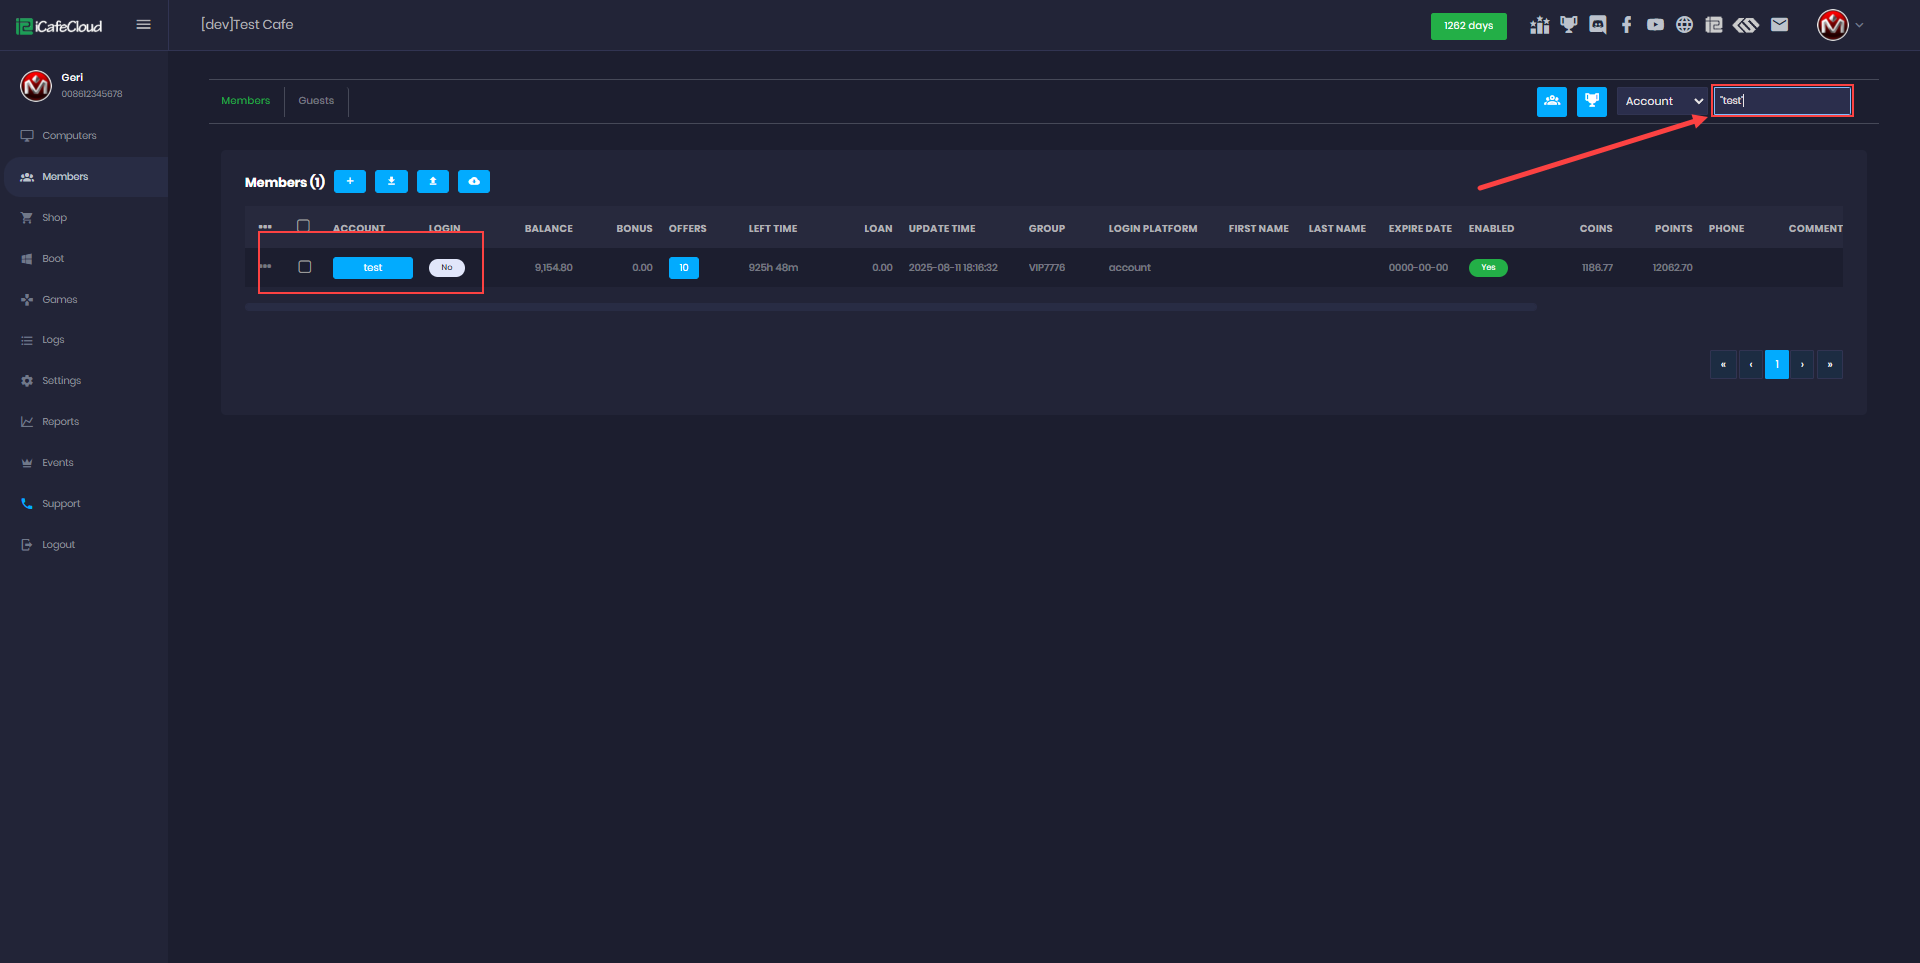Image resolution: width=1920 pixels, height=963 pixels.
Task: Click the blue member groups button
Action: (1552, 101)
